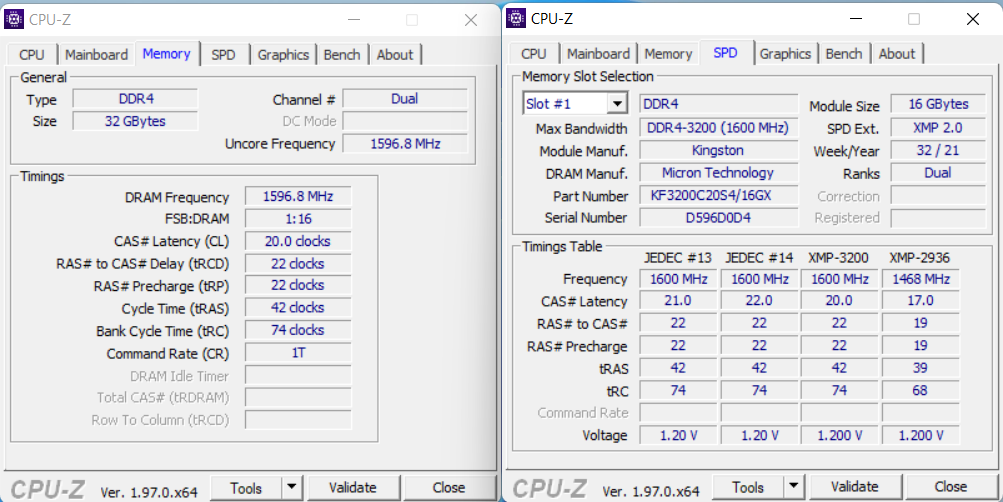The width and height of the screenshot is (1003, 502).
Task: Switch to CPU tab in right window
Action: tap(534, 54)
